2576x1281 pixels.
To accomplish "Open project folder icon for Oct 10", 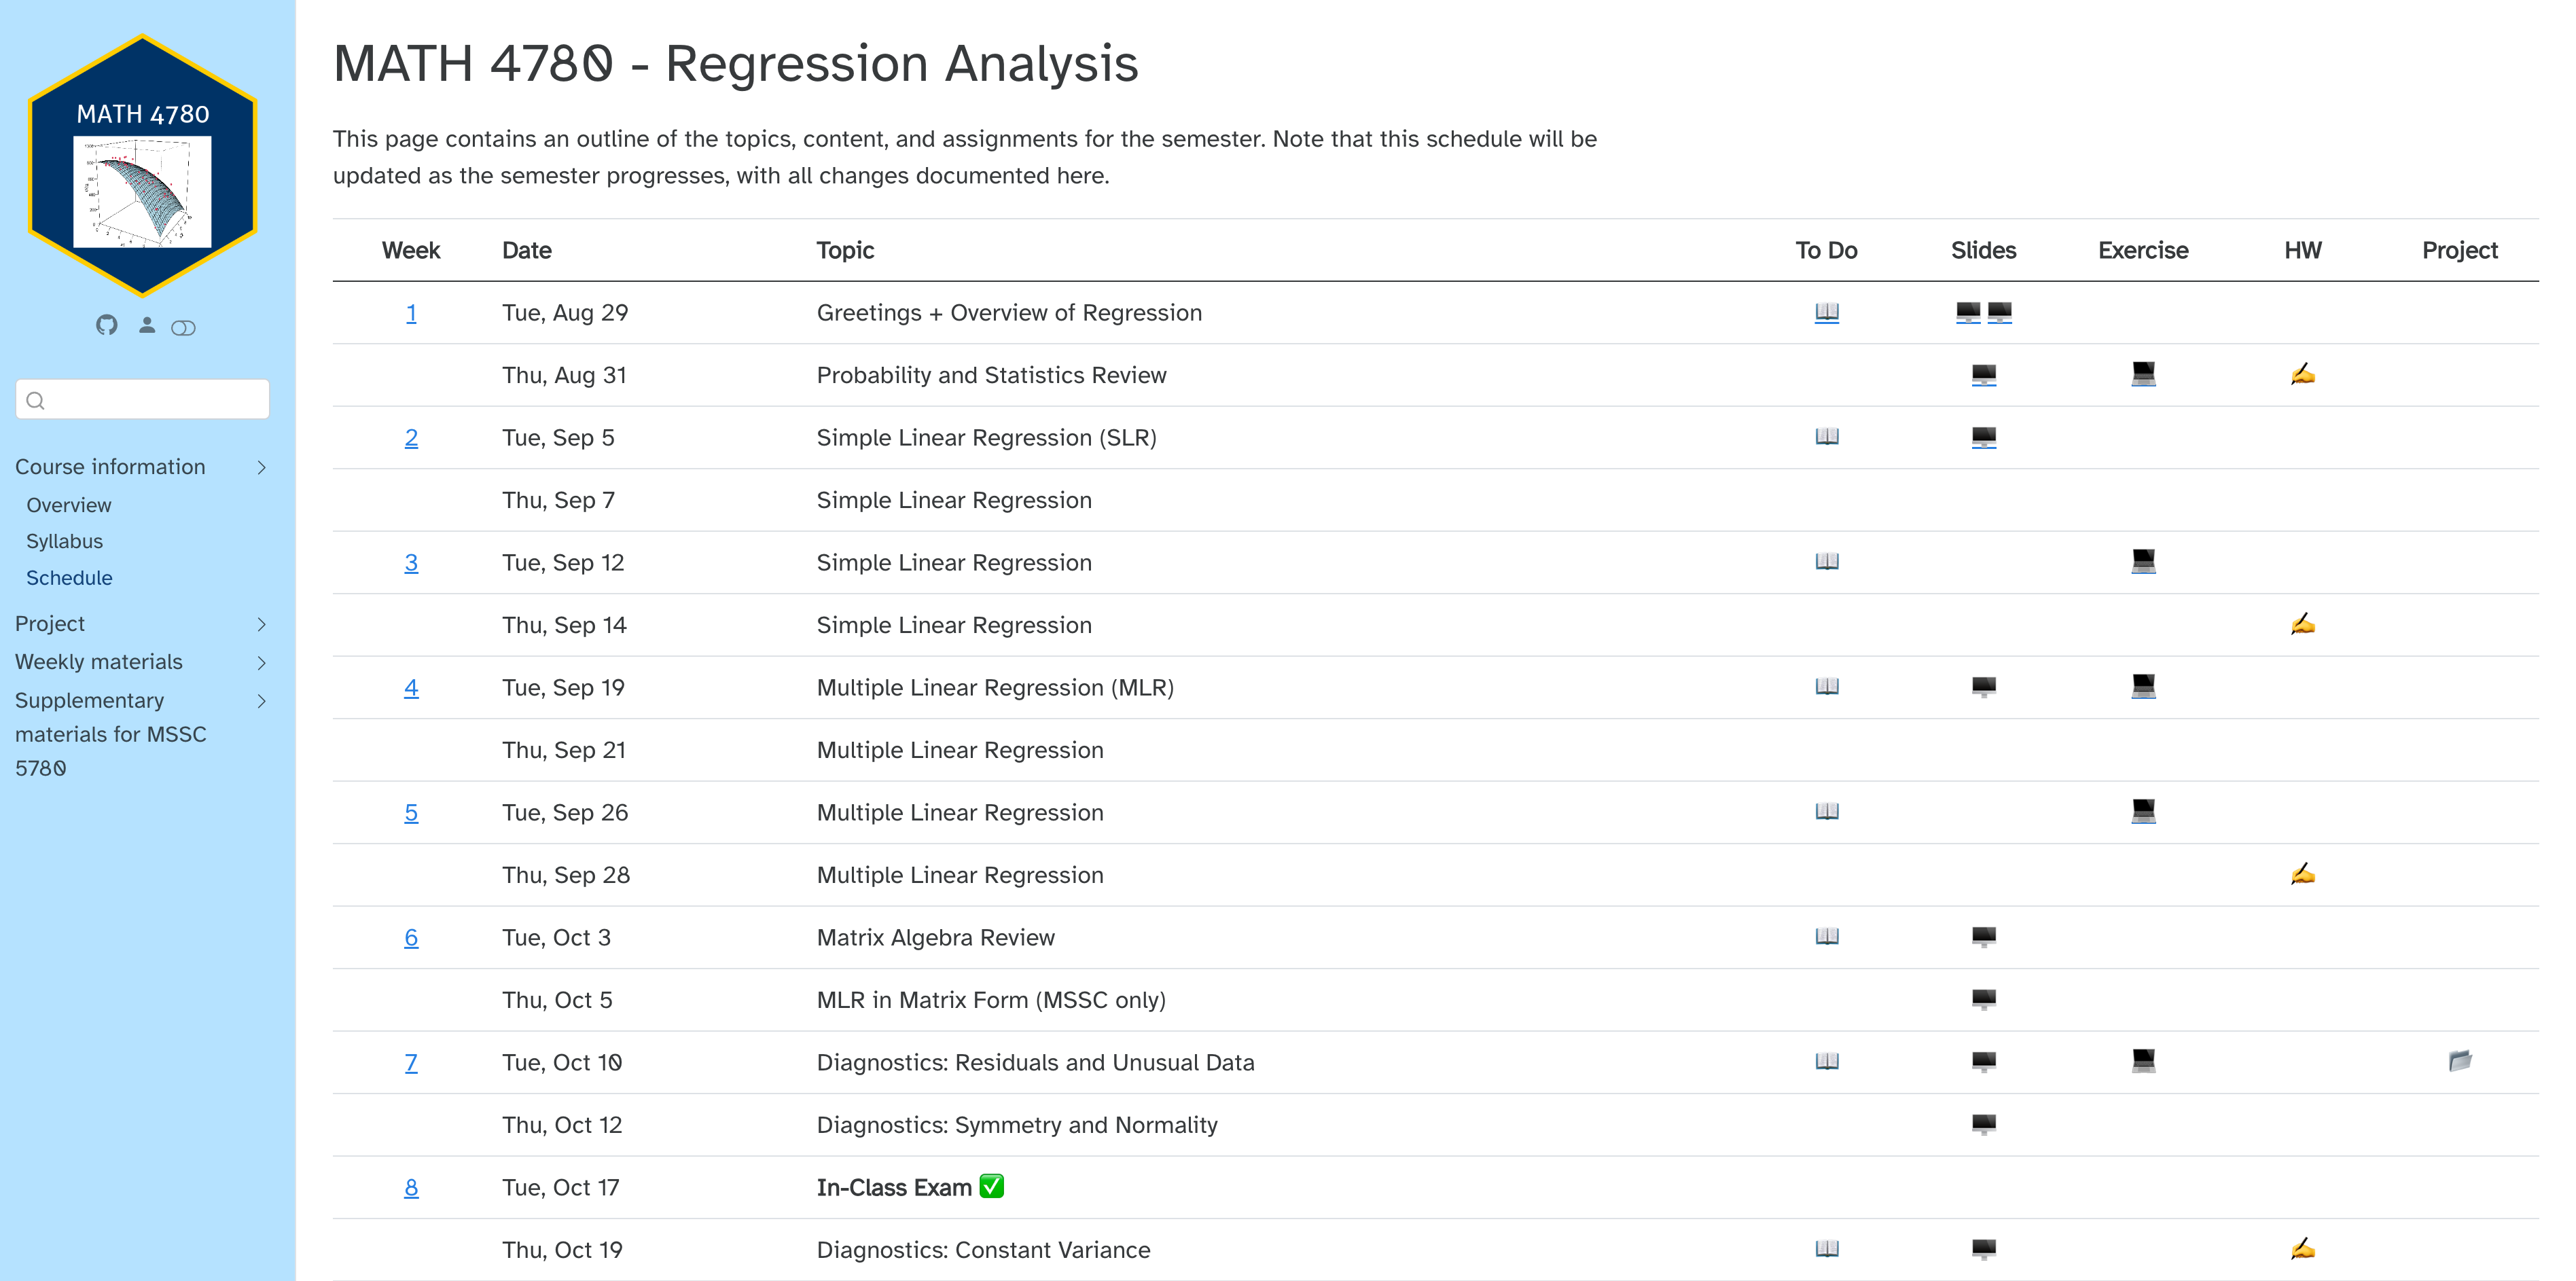I will (2459, 1061).
